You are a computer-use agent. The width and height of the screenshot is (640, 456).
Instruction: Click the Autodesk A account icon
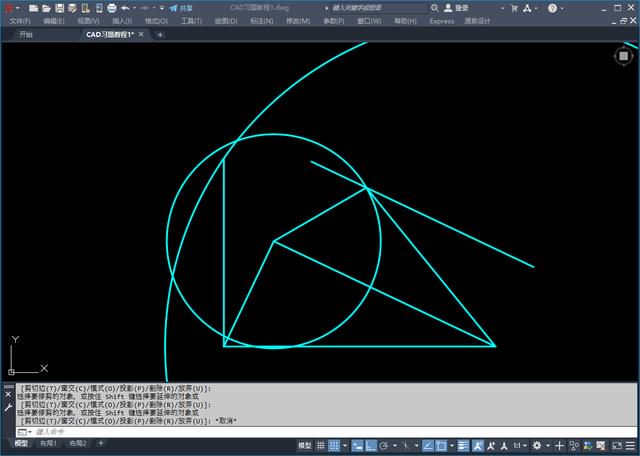click(x=527, y=8)
